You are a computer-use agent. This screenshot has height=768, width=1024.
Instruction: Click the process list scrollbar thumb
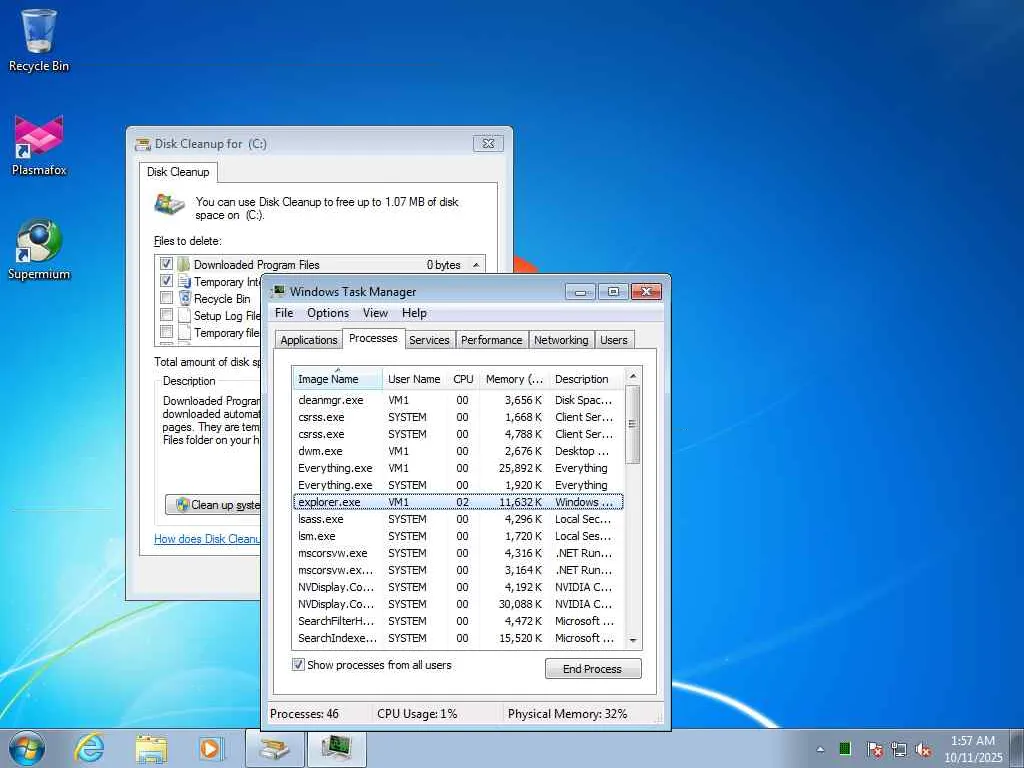(x=632, y=425)
